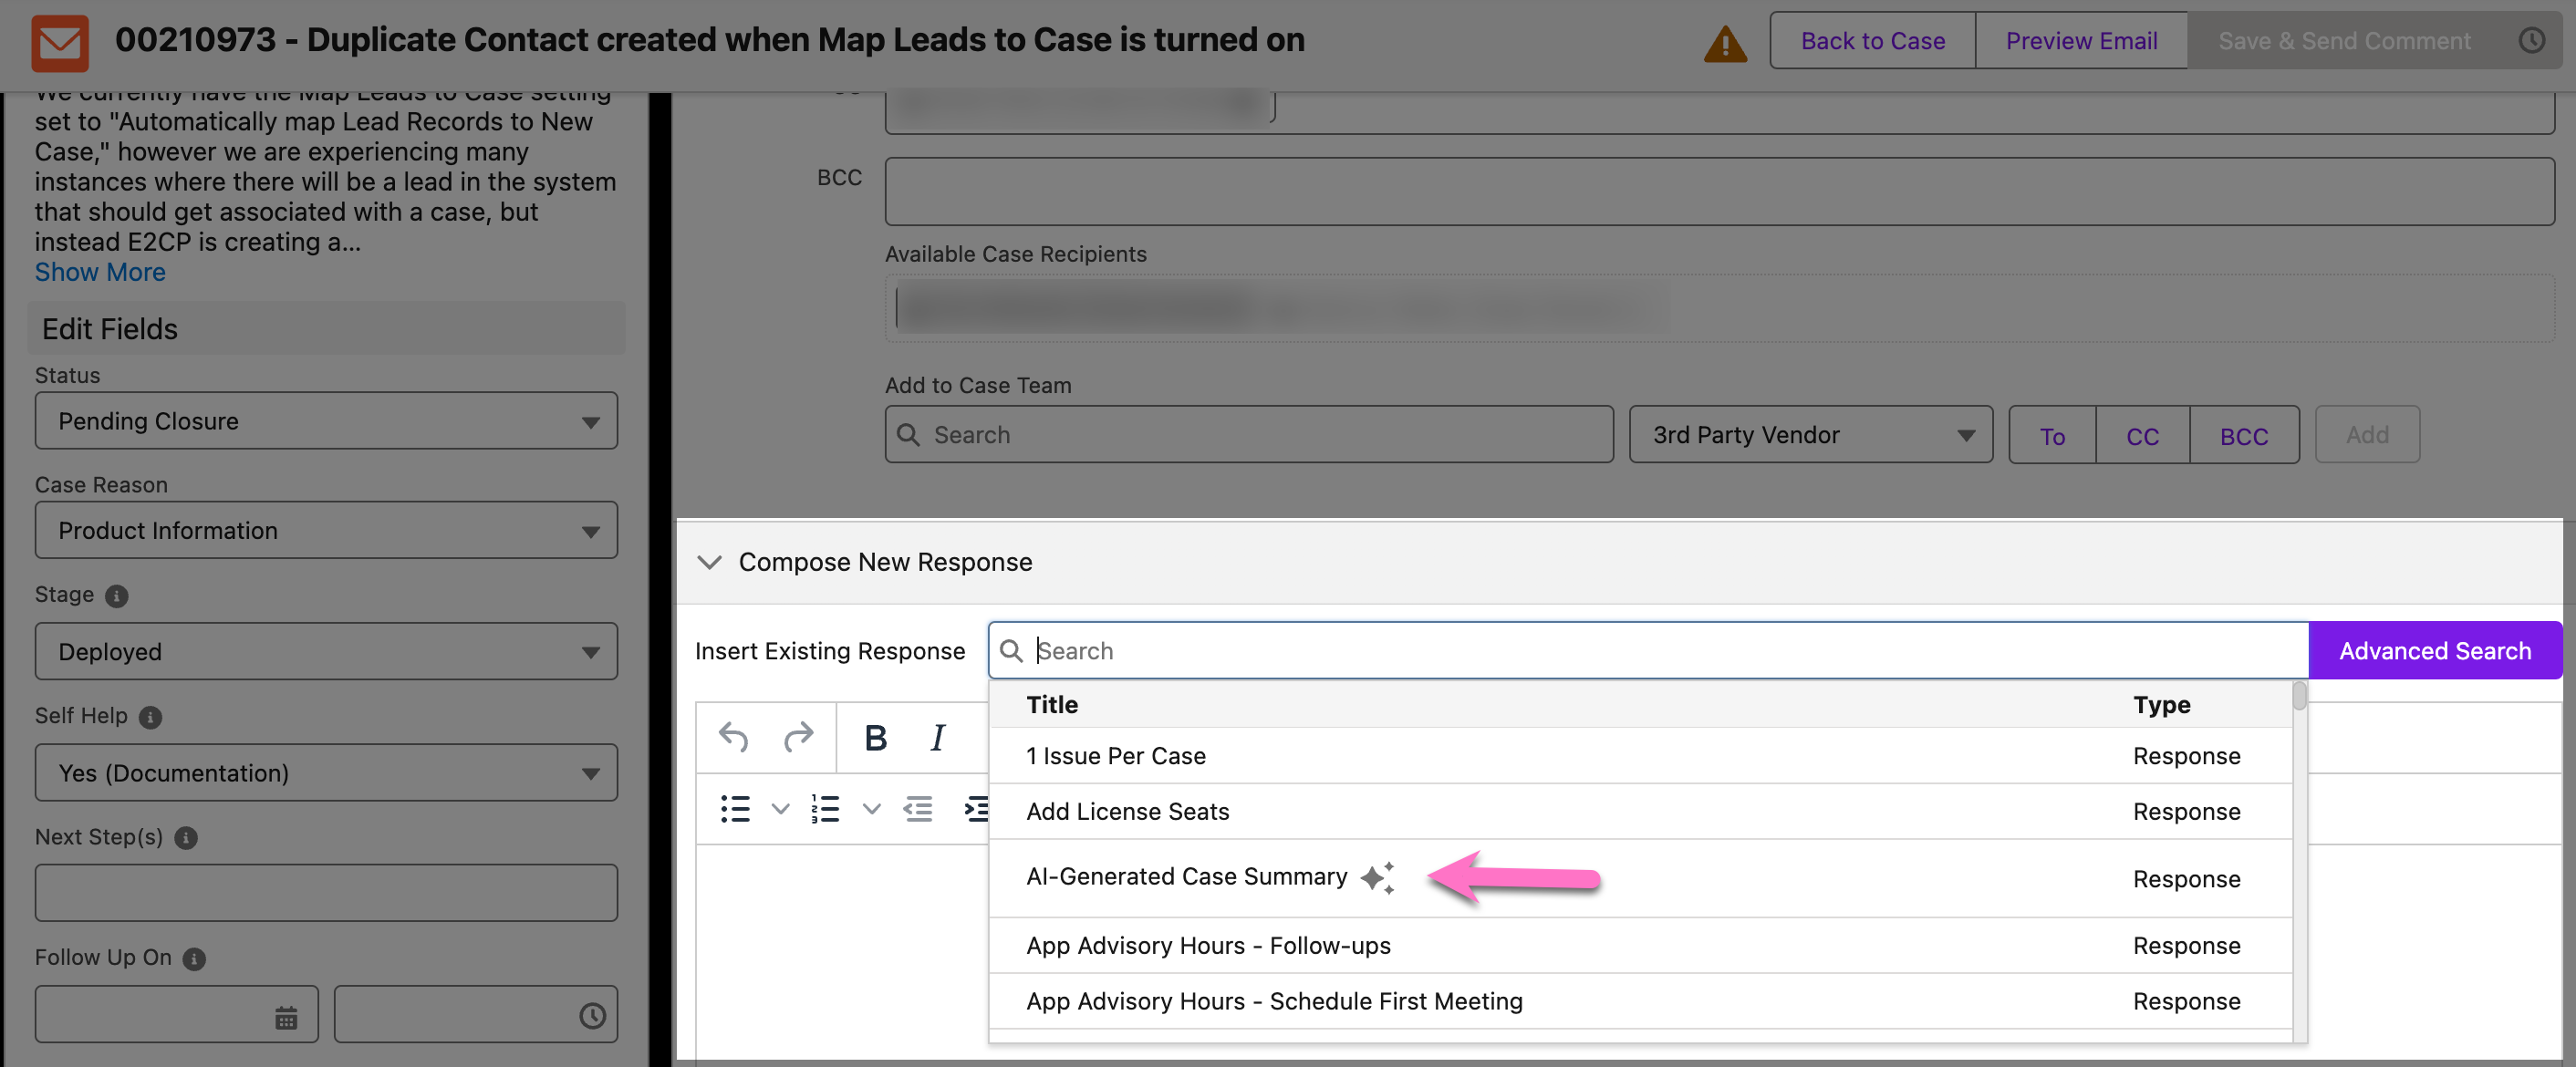Click the Add to Case Team search field
Screen dimensions: 2576x1067
(1248, 435)
